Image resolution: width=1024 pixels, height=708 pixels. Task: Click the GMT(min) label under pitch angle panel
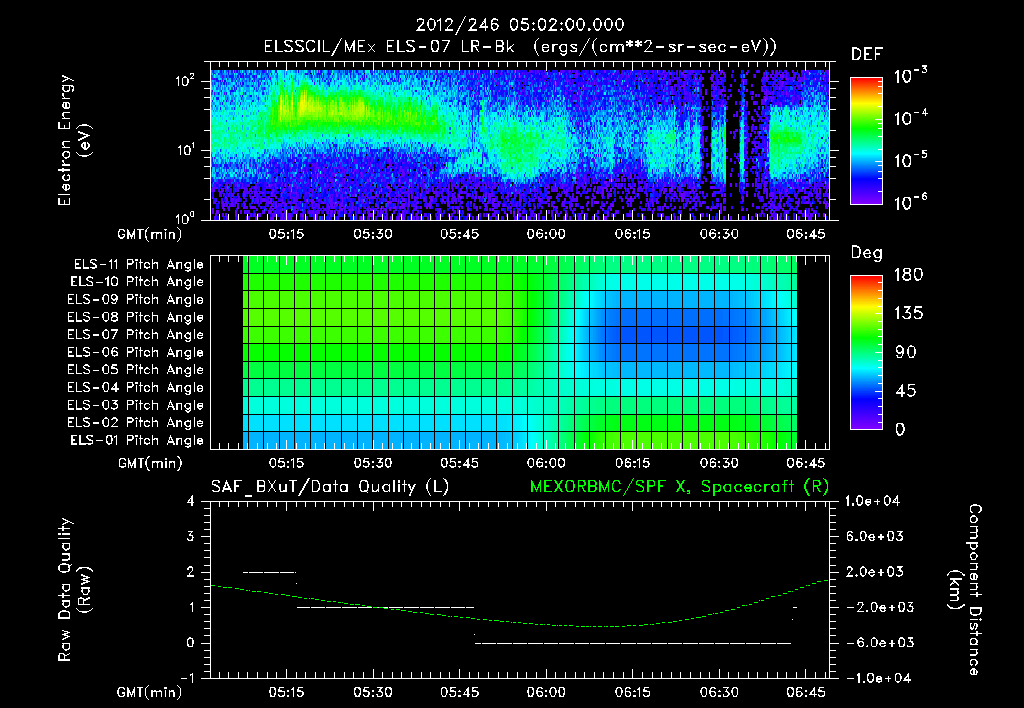150,463
